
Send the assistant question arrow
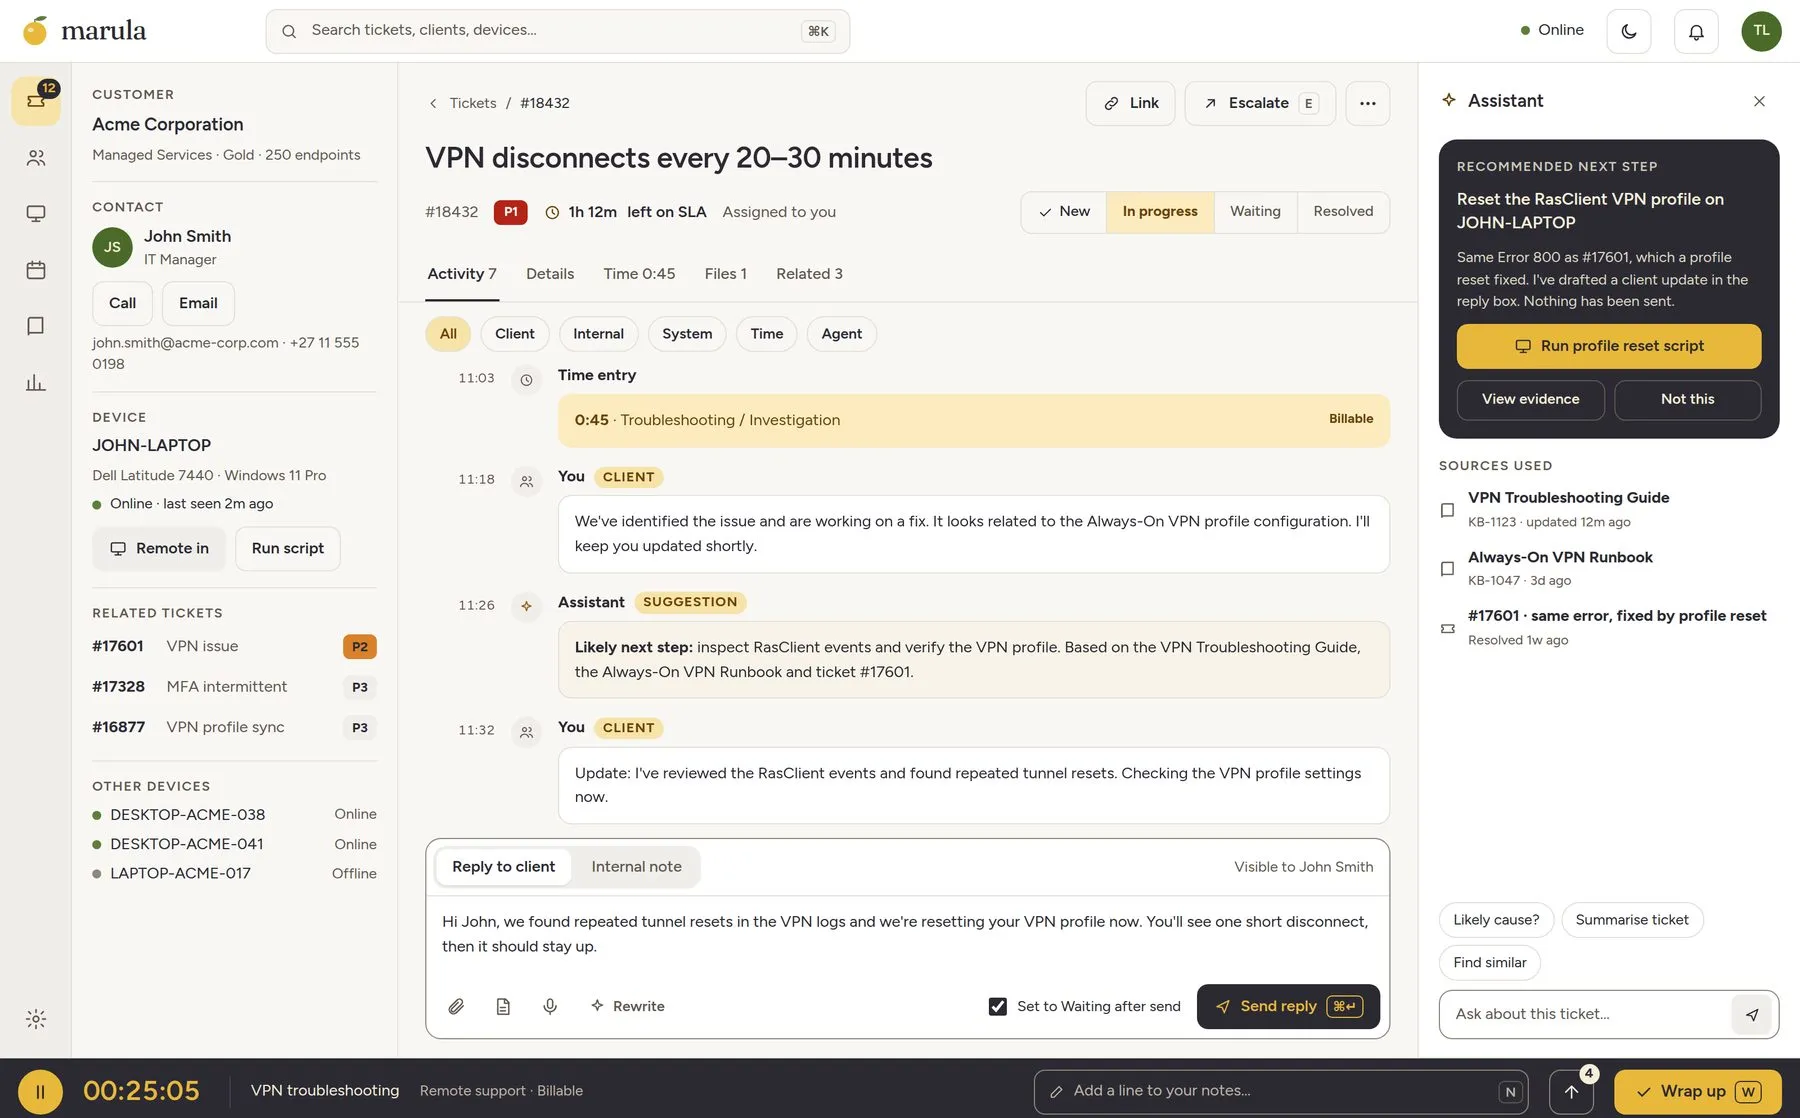[x=1752, y=1014]
